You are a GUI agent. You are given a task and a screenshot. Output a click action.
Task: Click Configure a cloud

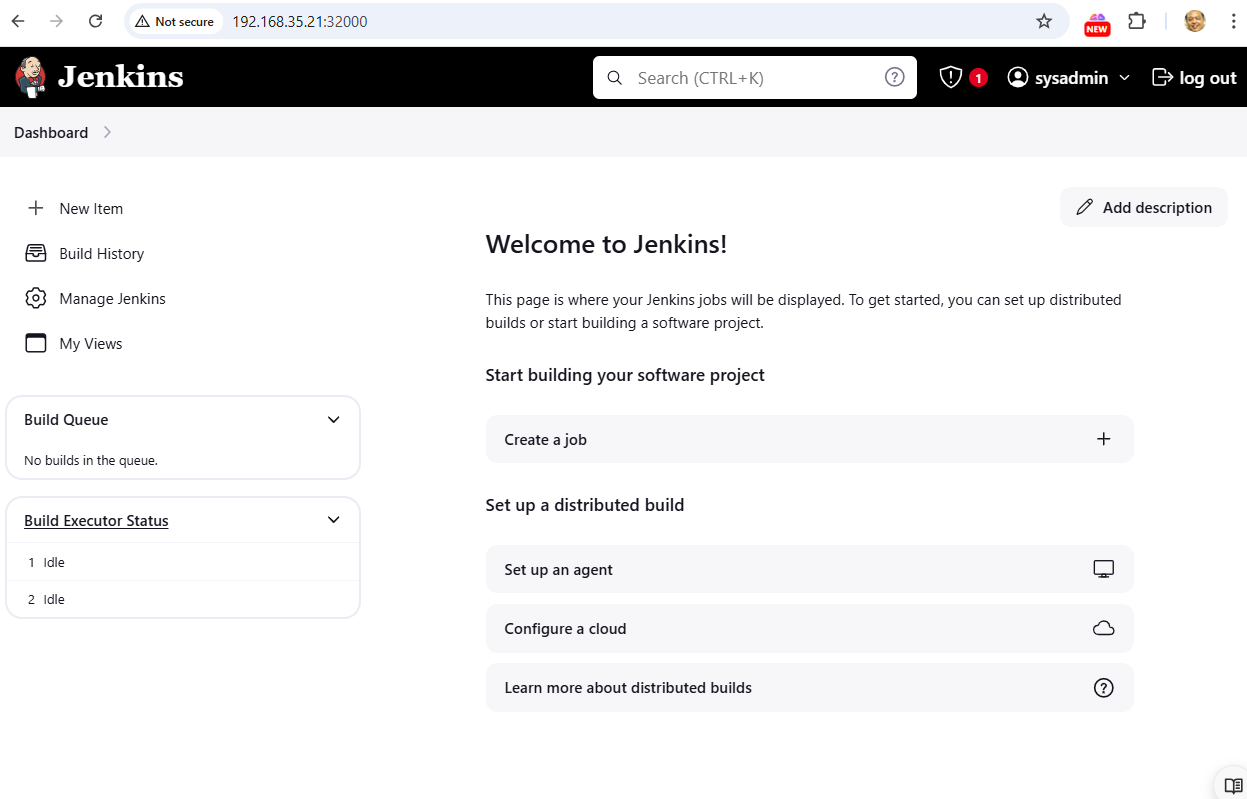click(x=810, y=628)
